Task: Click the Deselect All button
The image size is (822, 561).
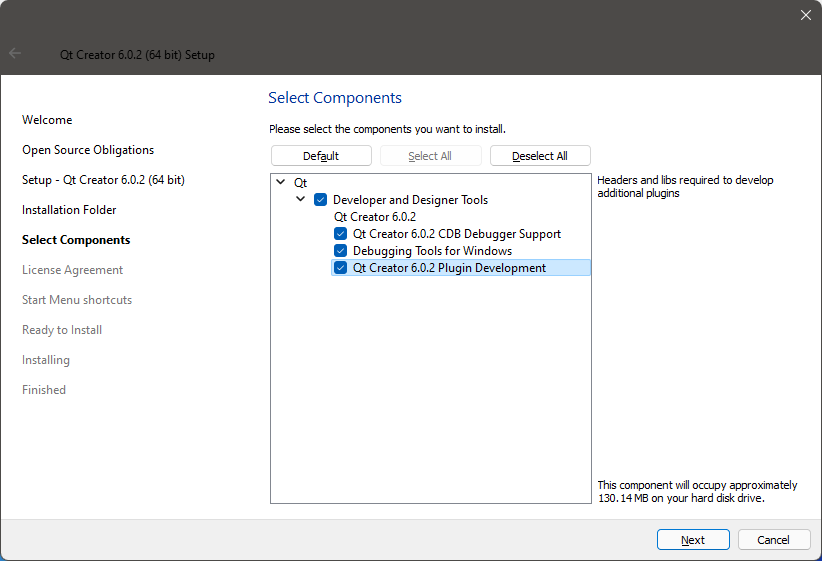Action: tap(540, 156)
